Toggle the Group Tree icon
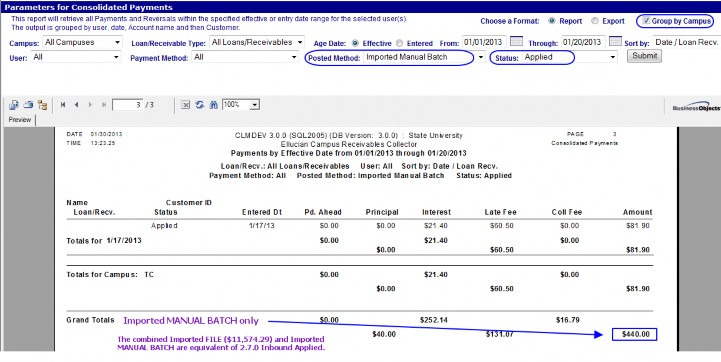 43,105
